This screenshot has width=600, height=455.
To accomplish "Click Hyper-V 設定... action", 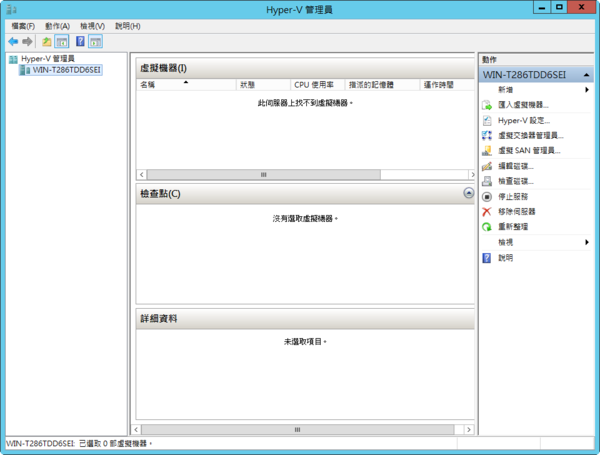I will click(x=523, y=121).
